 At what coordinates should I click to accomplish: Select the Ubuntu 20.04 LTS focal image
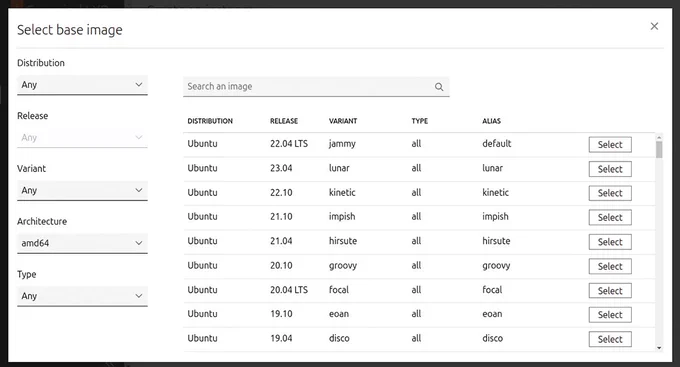610,291
